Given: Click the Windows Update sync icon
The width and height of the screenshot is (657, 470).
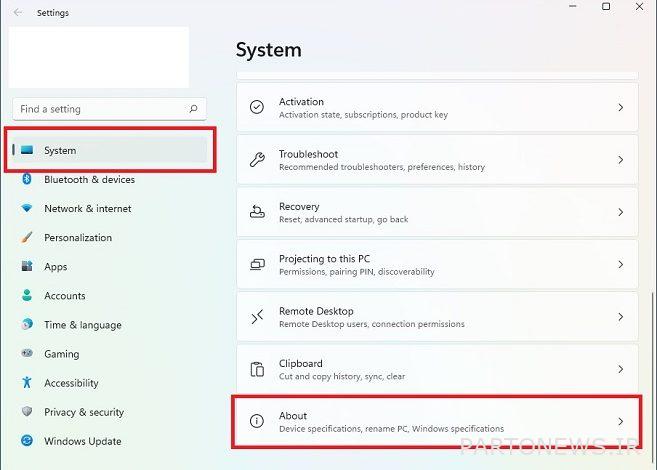Looking at the screenshot, I should [x=27, y=441].
